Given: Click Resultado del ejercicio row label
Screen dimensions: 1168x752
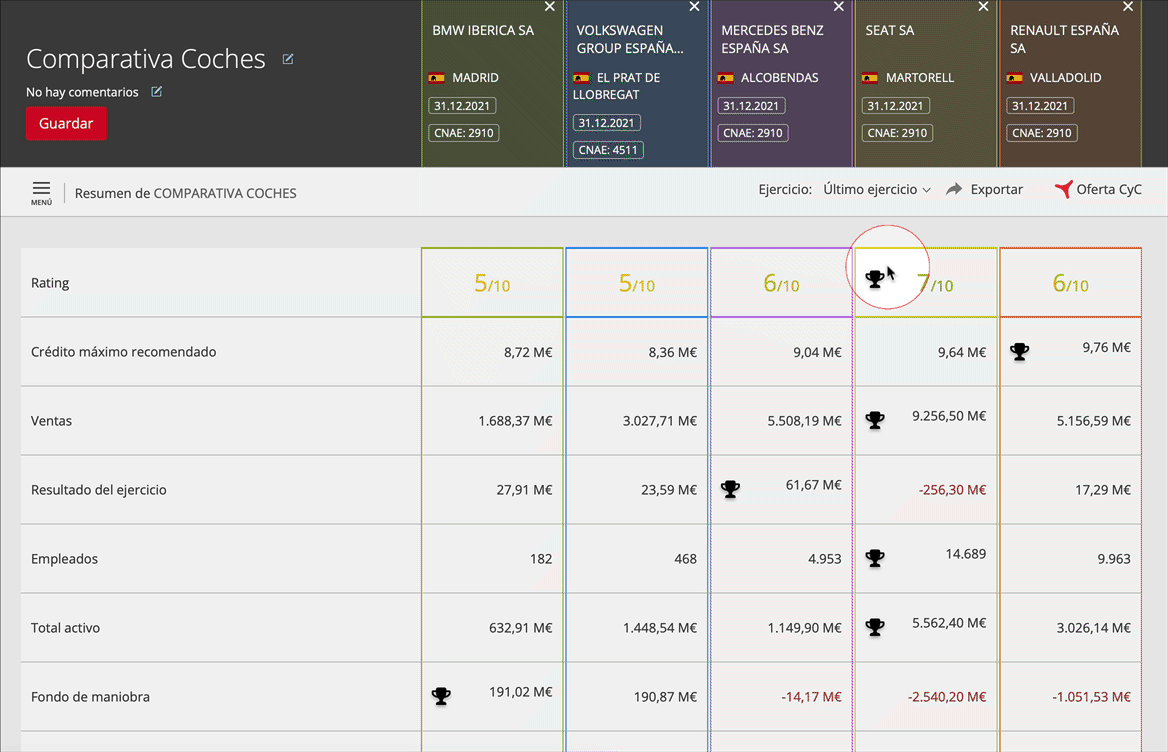Looking at the screenshot, I should click(x=98, y=490).
